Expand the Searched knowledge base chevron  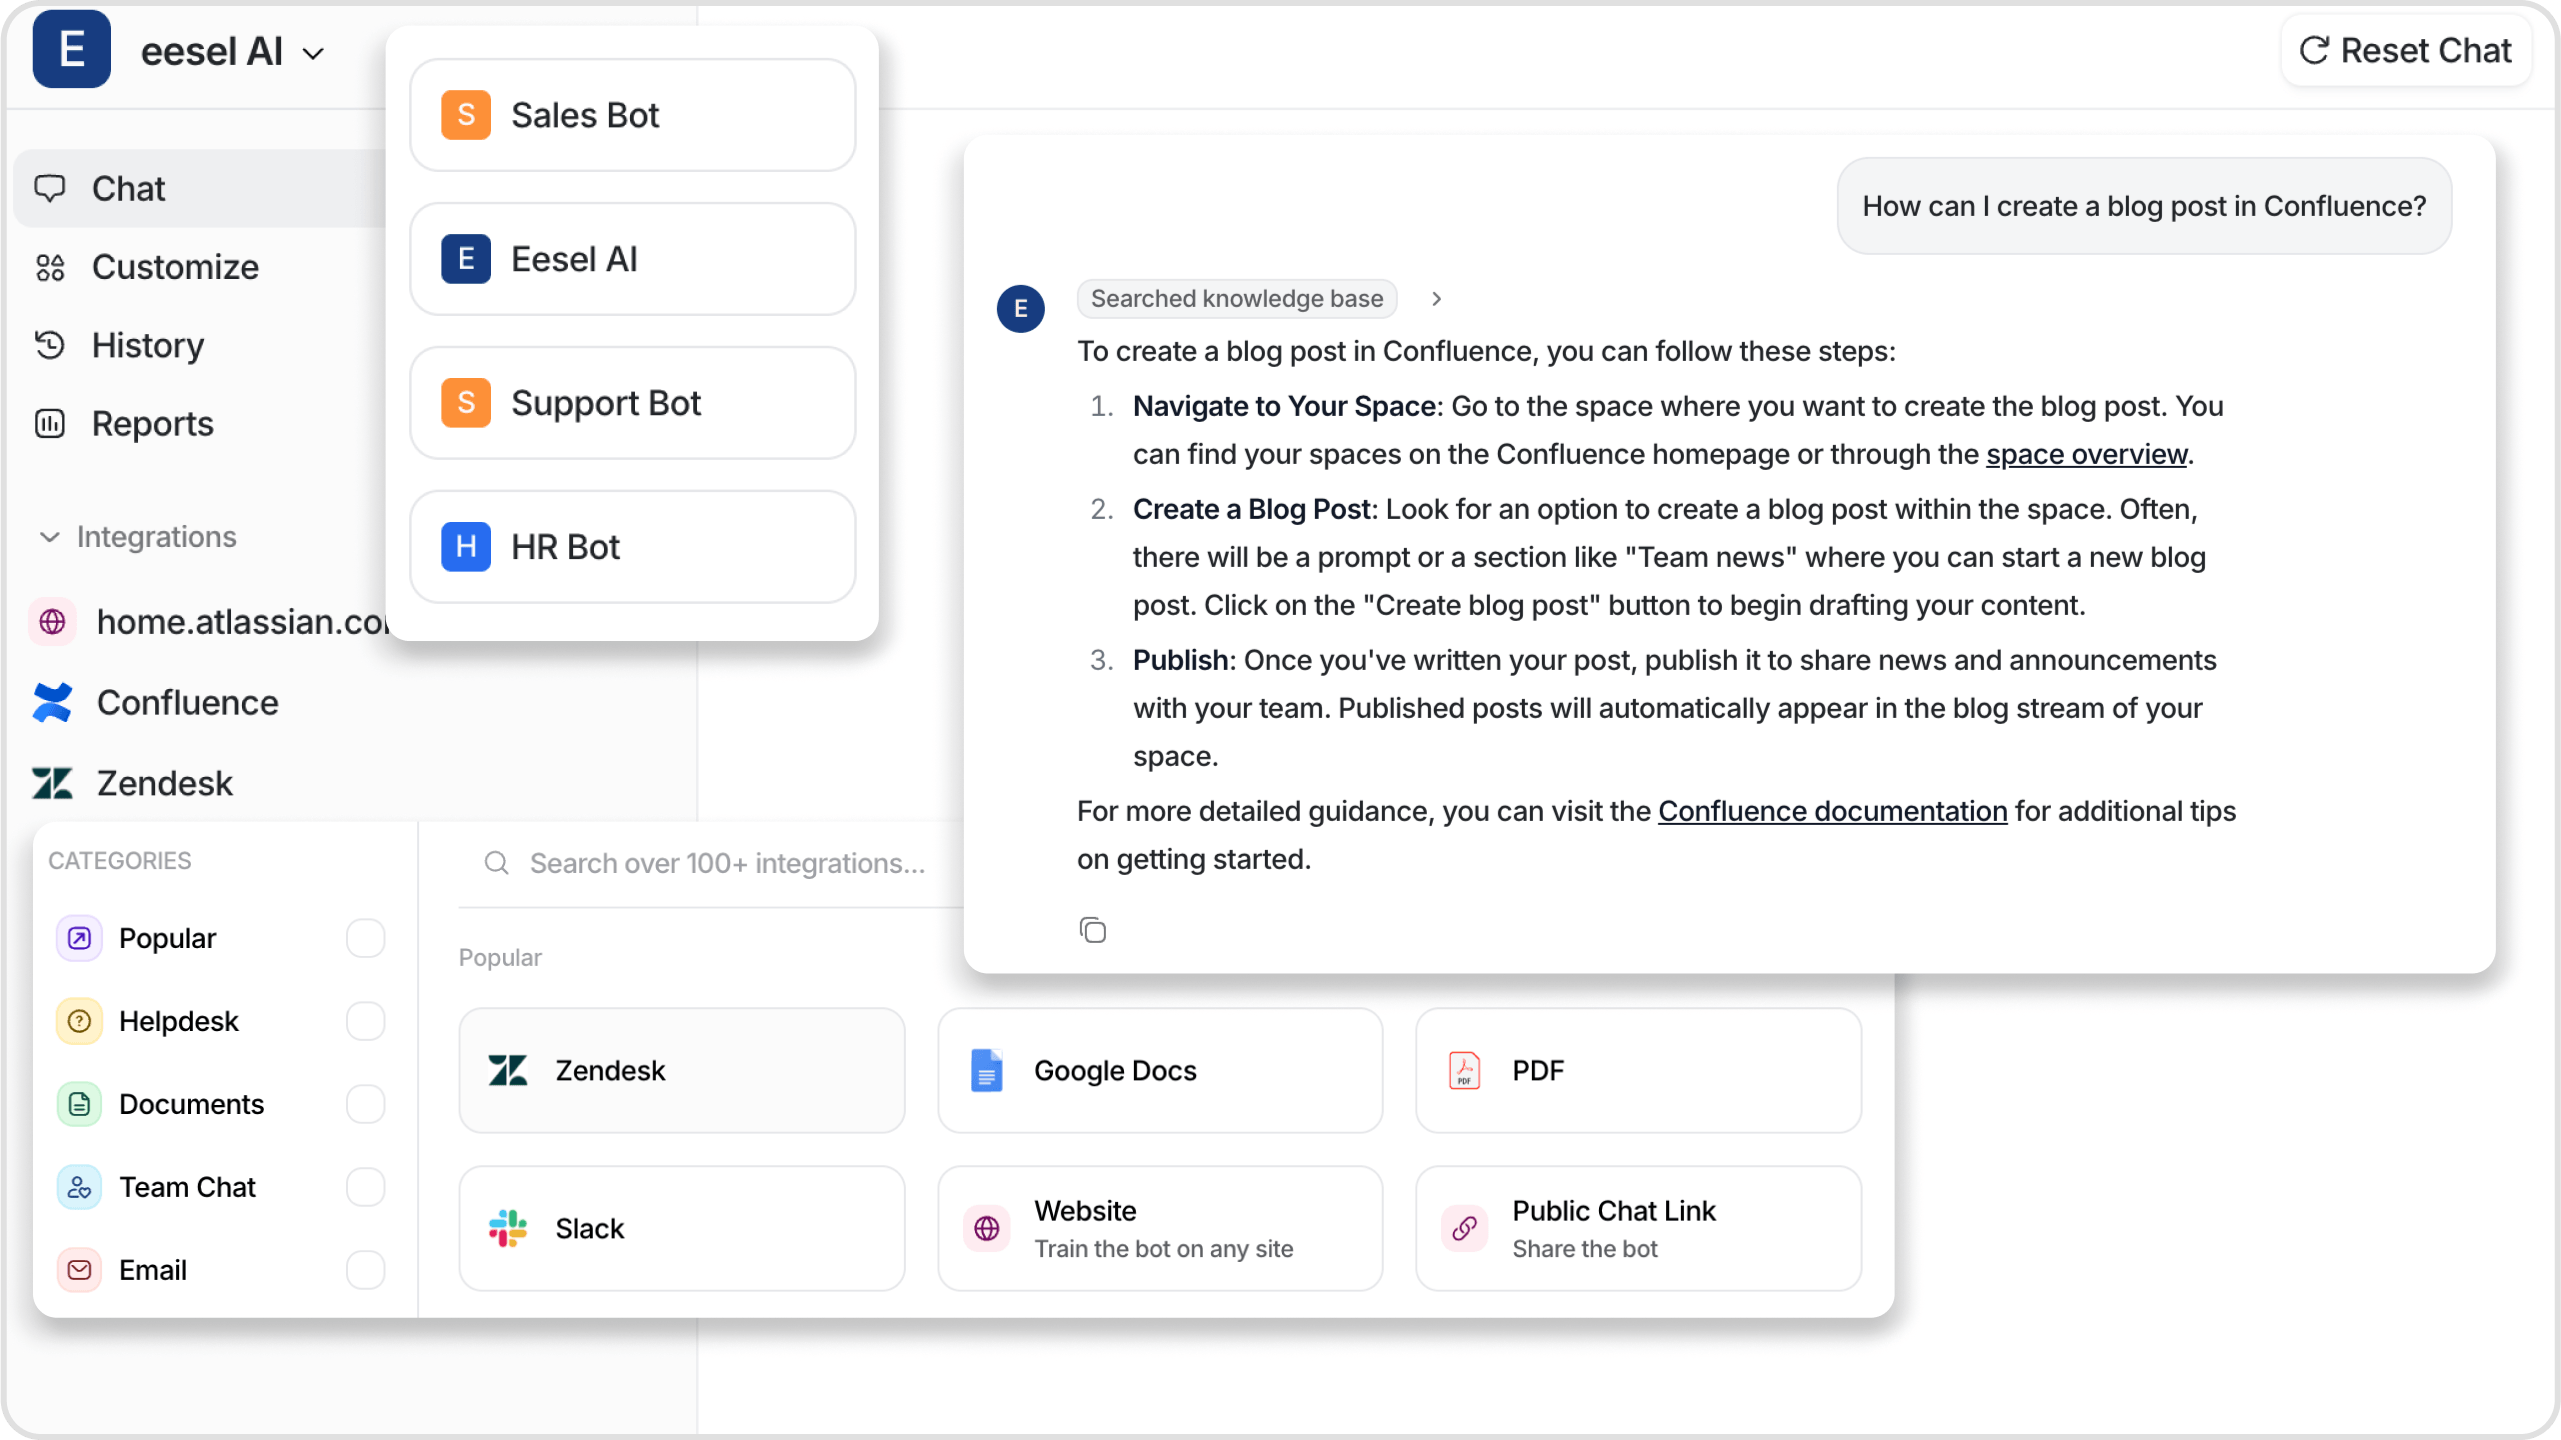click(1436, 299)
